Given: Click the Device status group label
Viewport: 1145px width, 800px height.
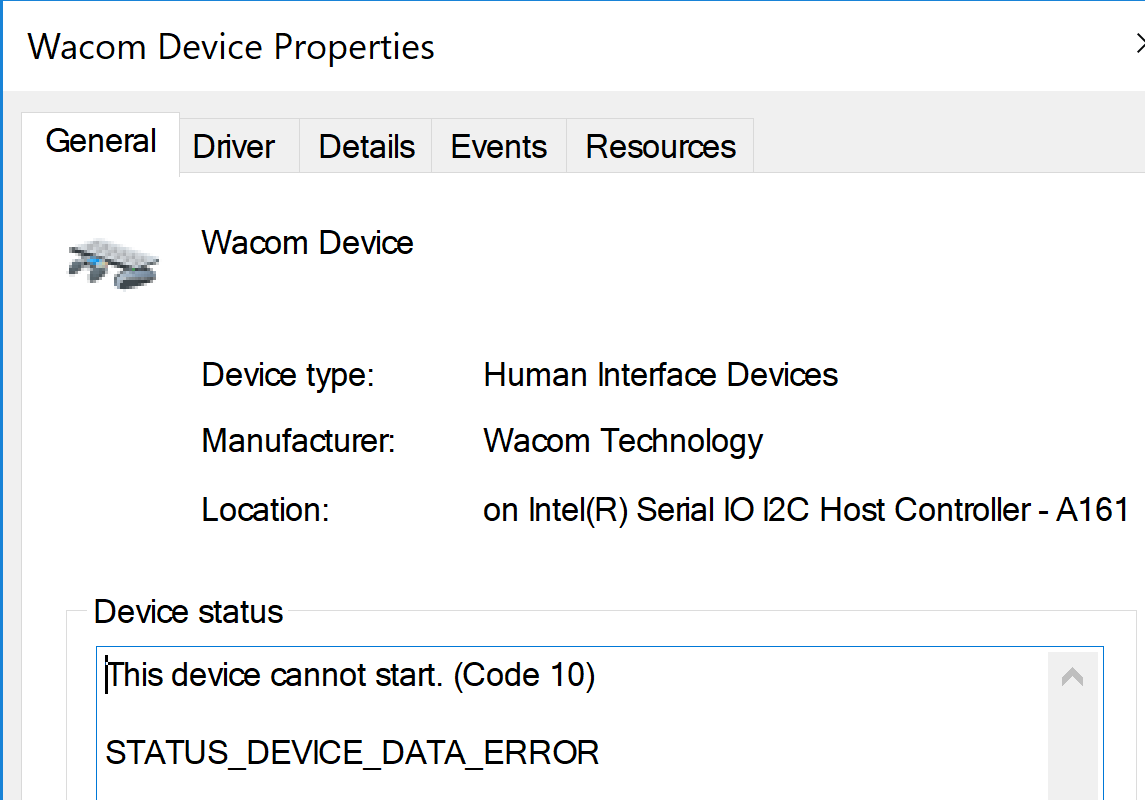Looking at the screenshot, I should coord(188,612).
